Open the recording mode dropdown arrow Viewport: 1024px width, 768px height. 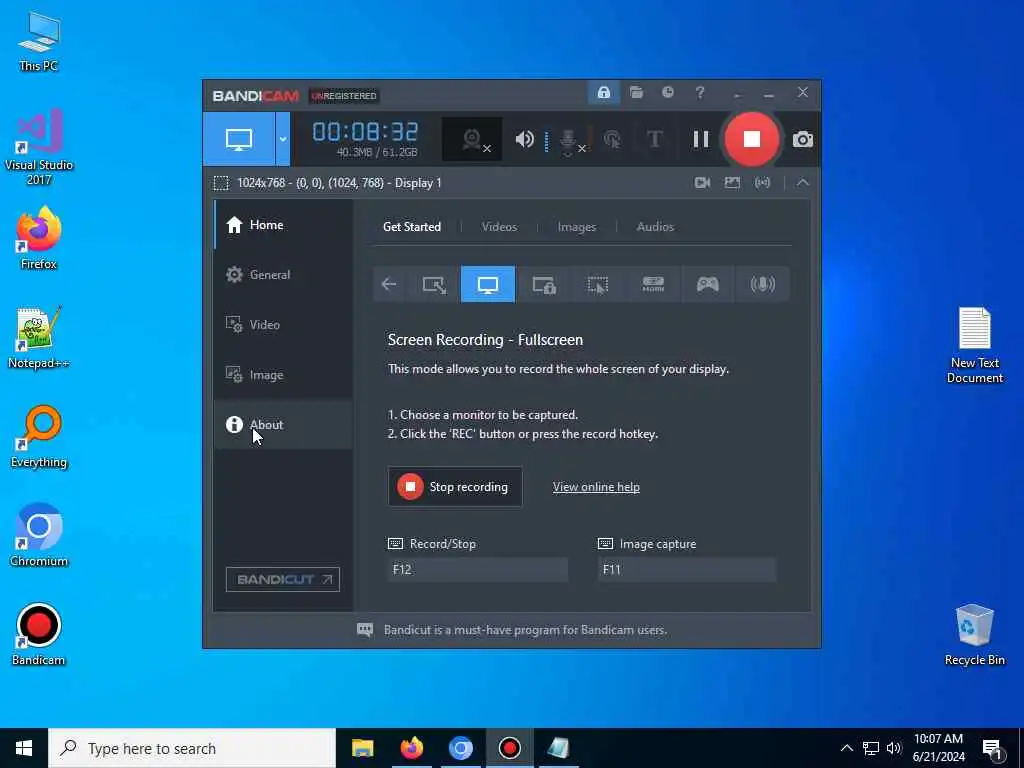tap(283, 138)
